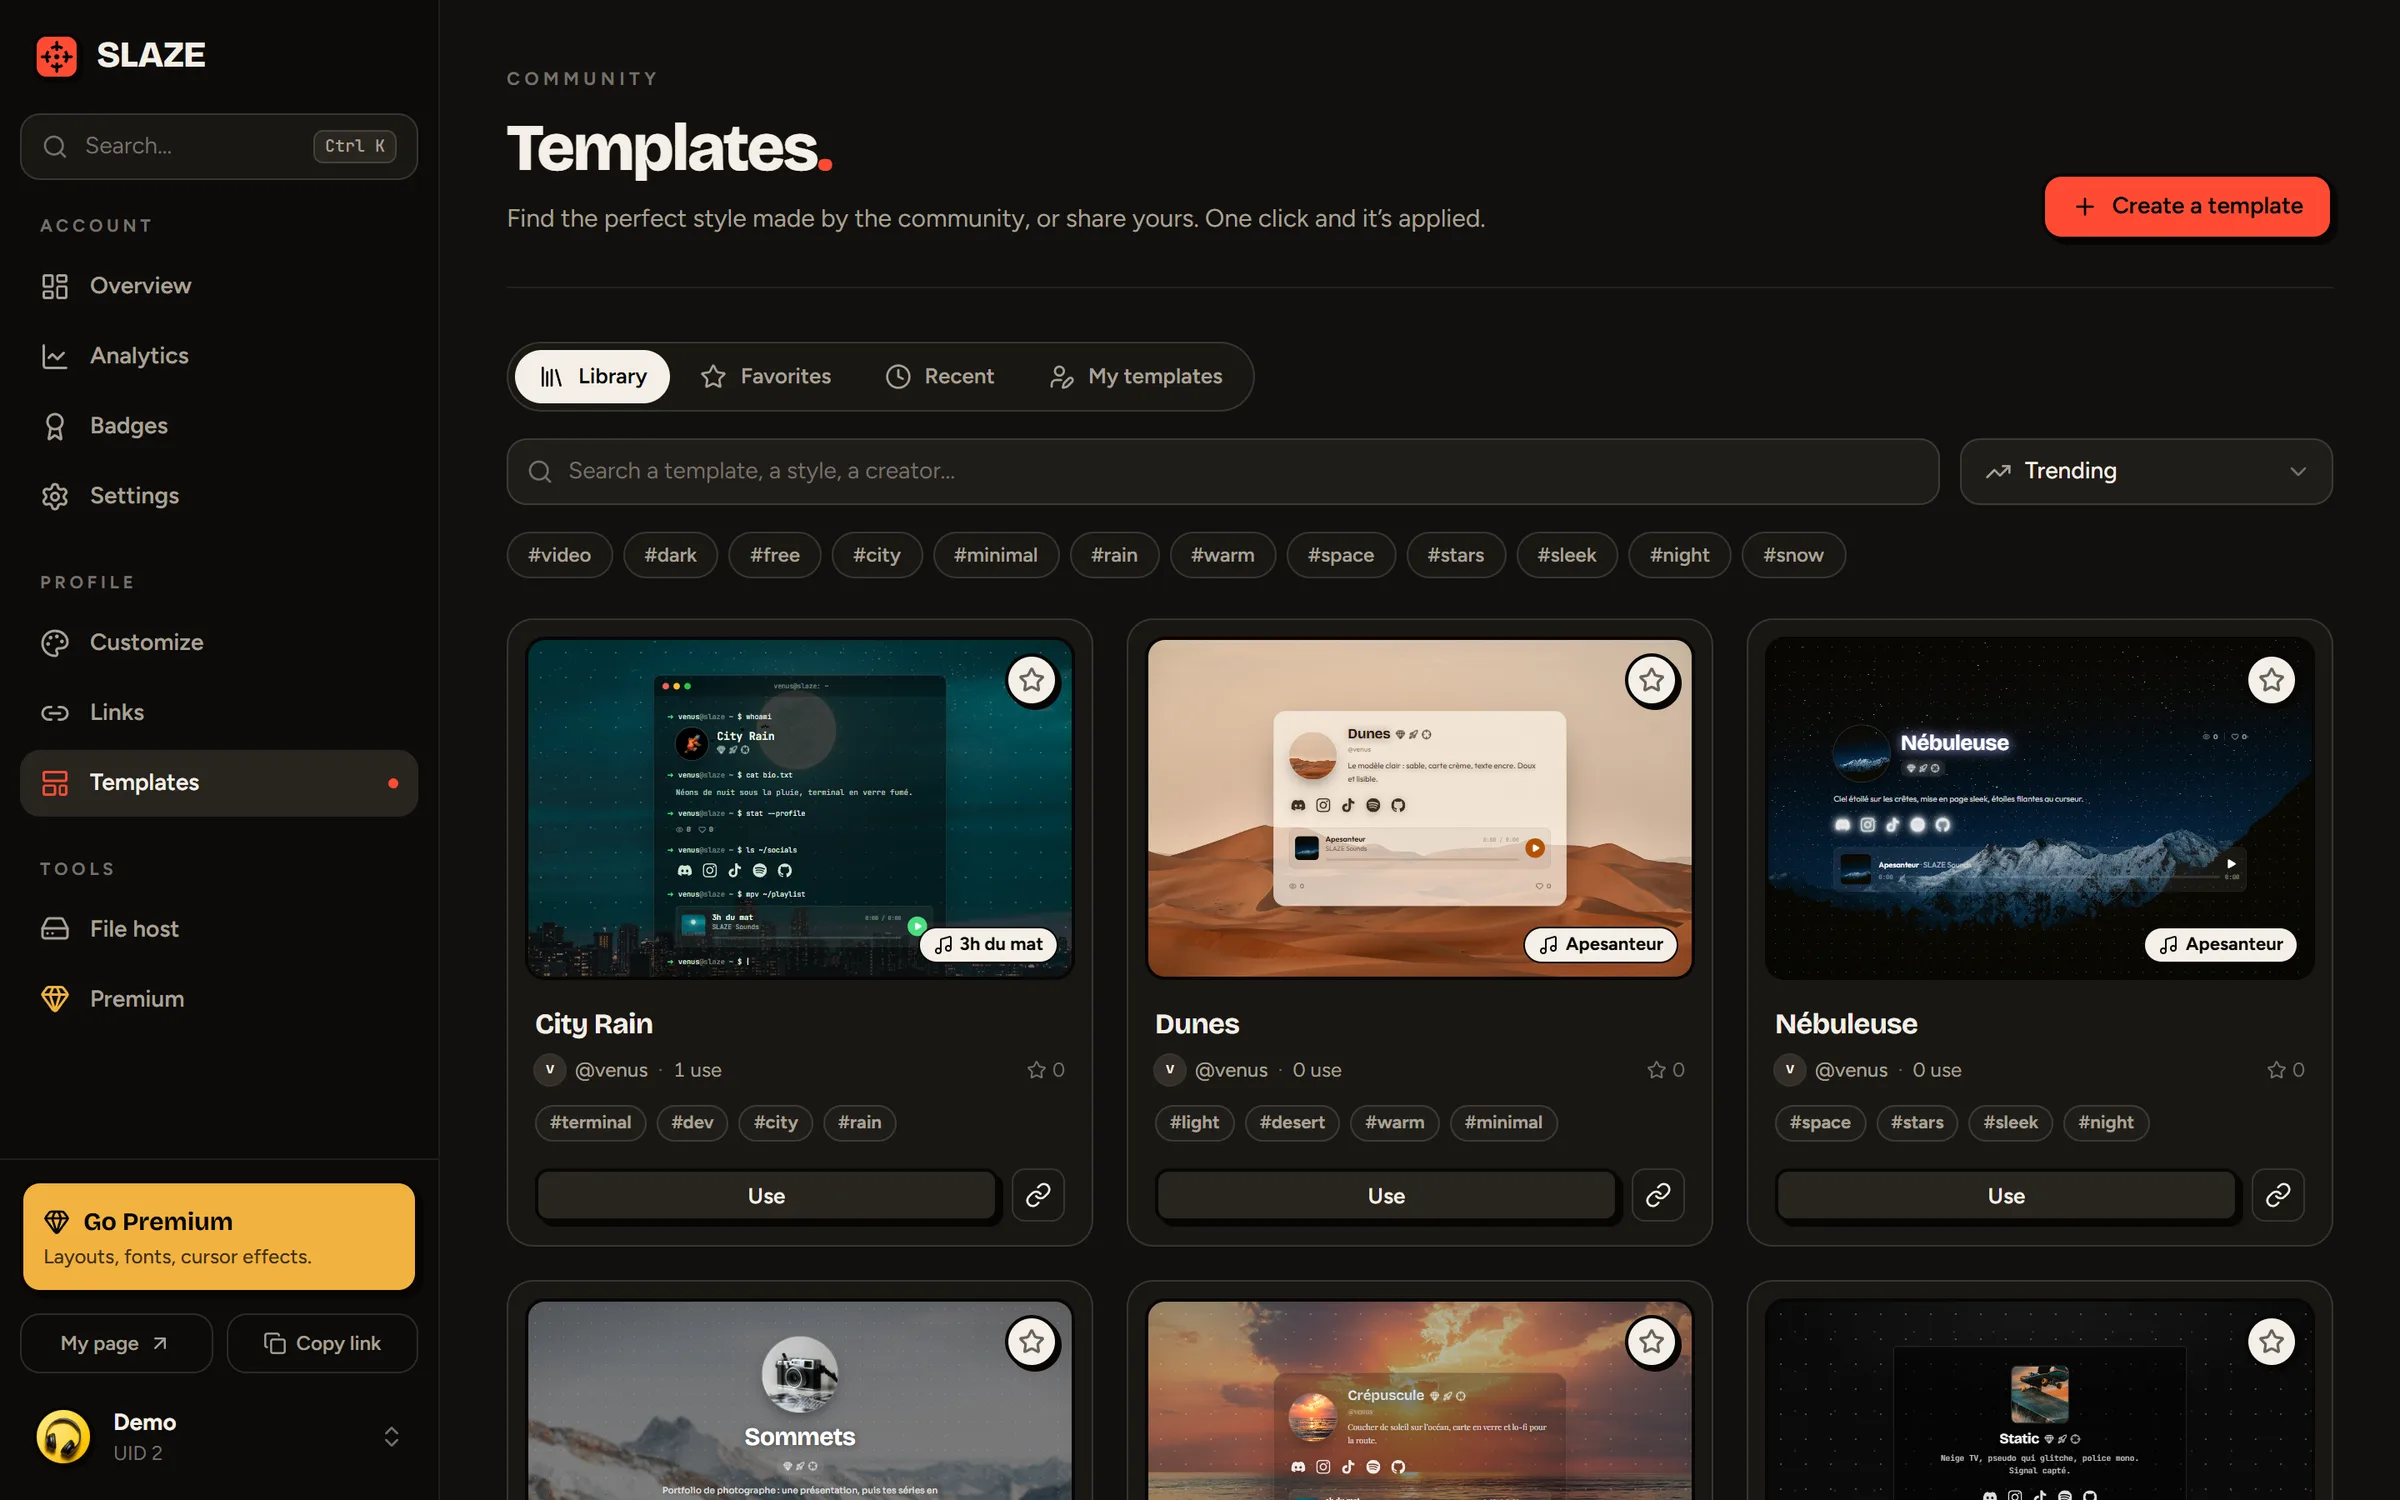Favorite the City Rain template
2400x1500 pixels.
pyautogui.click(x=1032, y=680)
